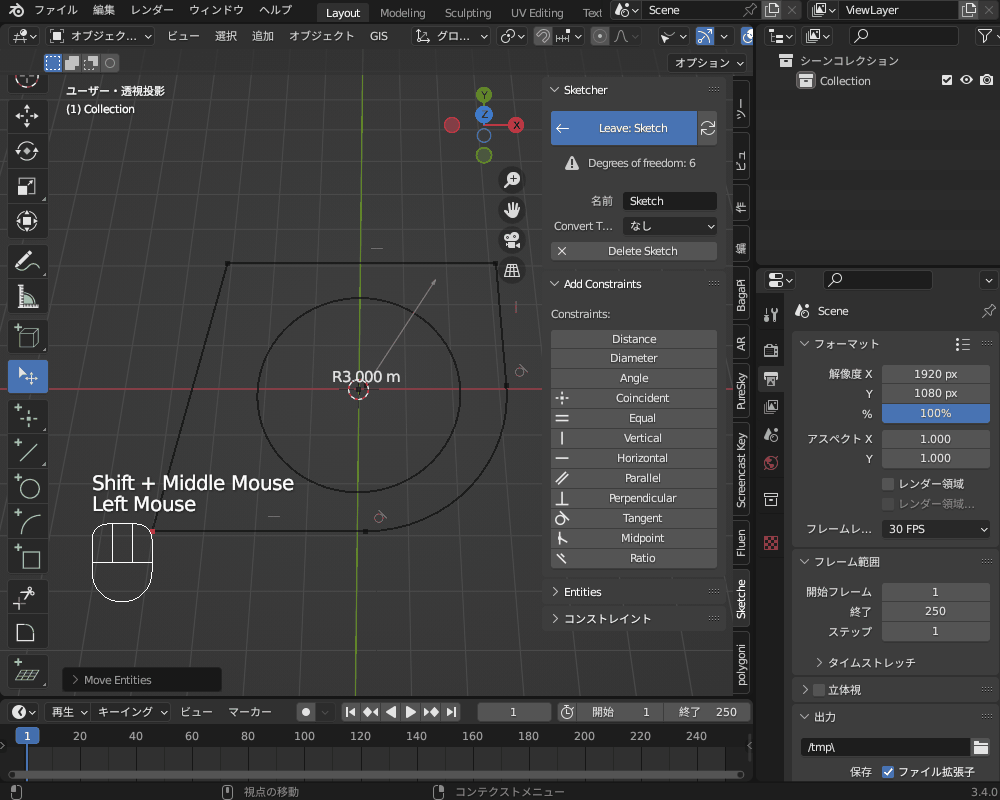The width and height of the screenshot is (1000, 800).
Task: Open the Convert T なし dropdown
Action: tap(669, 226)
